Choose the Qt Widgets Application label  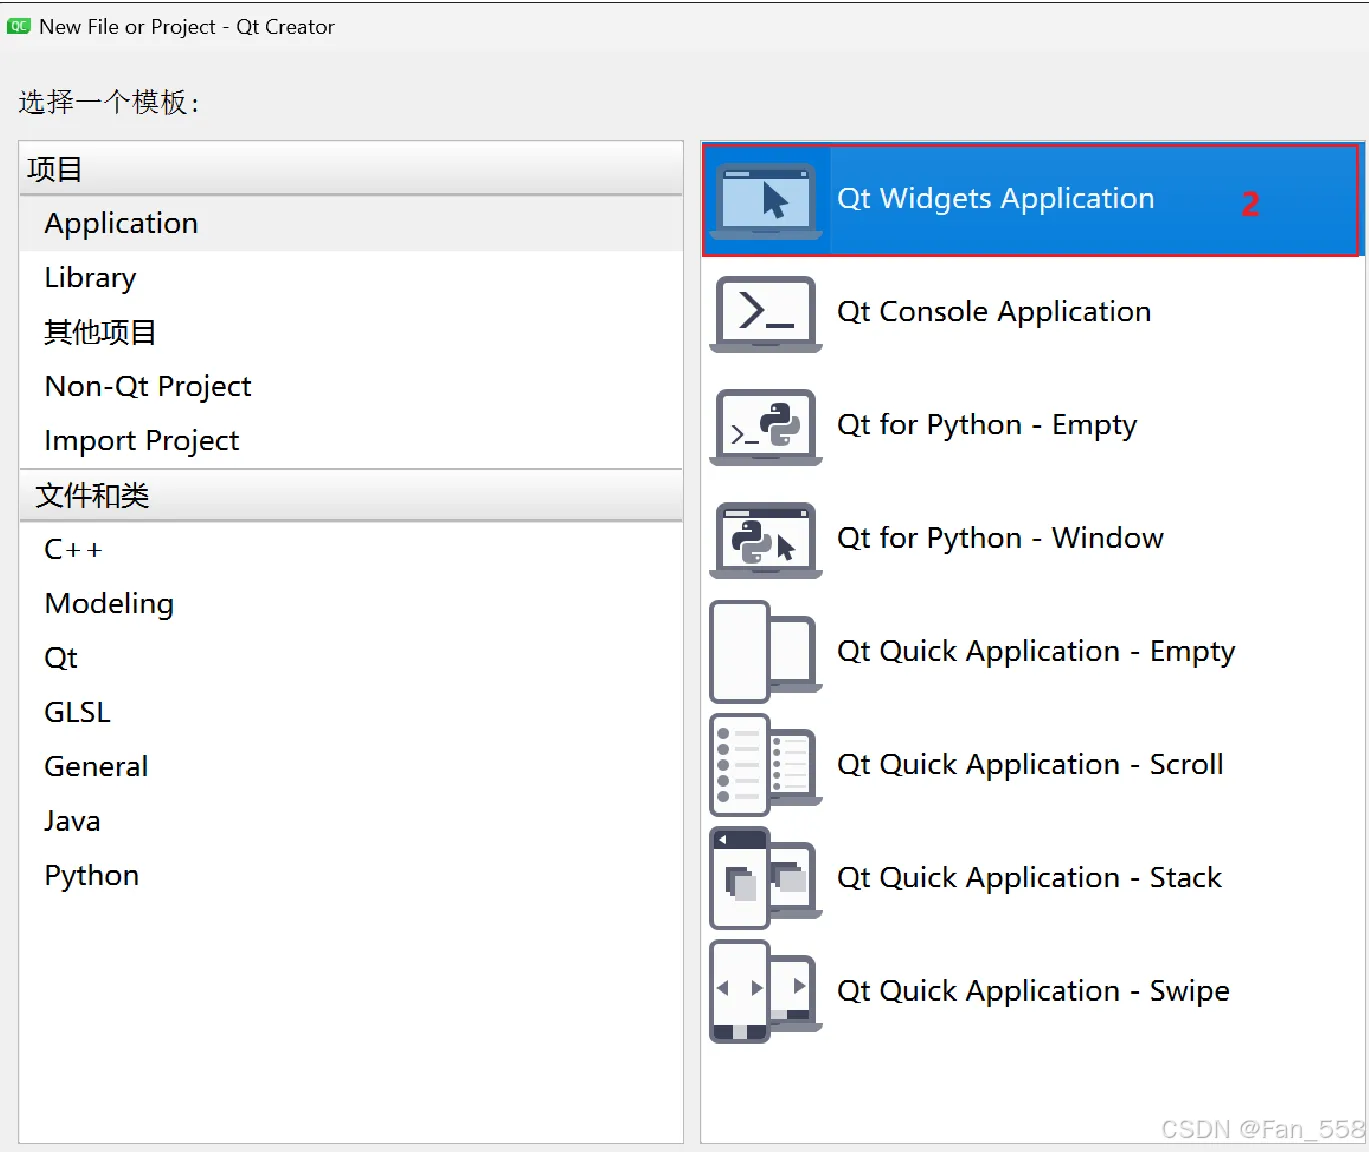[995, 199]
